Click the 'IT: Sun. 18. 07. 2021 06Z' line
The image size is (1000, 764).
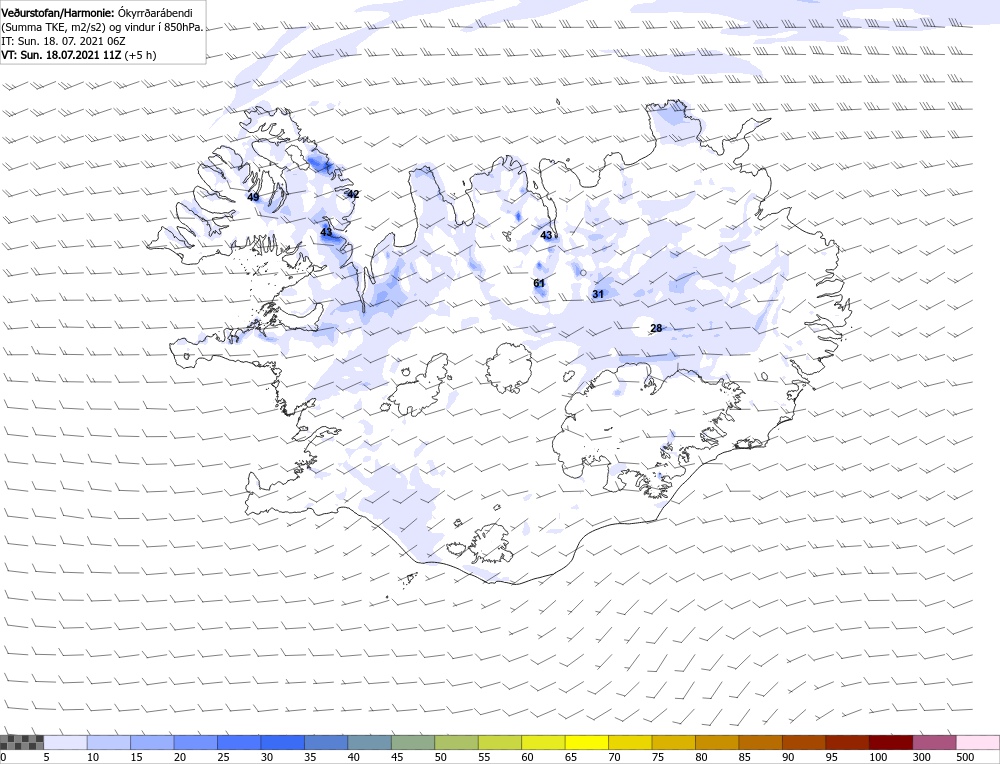tap(63, 41)
